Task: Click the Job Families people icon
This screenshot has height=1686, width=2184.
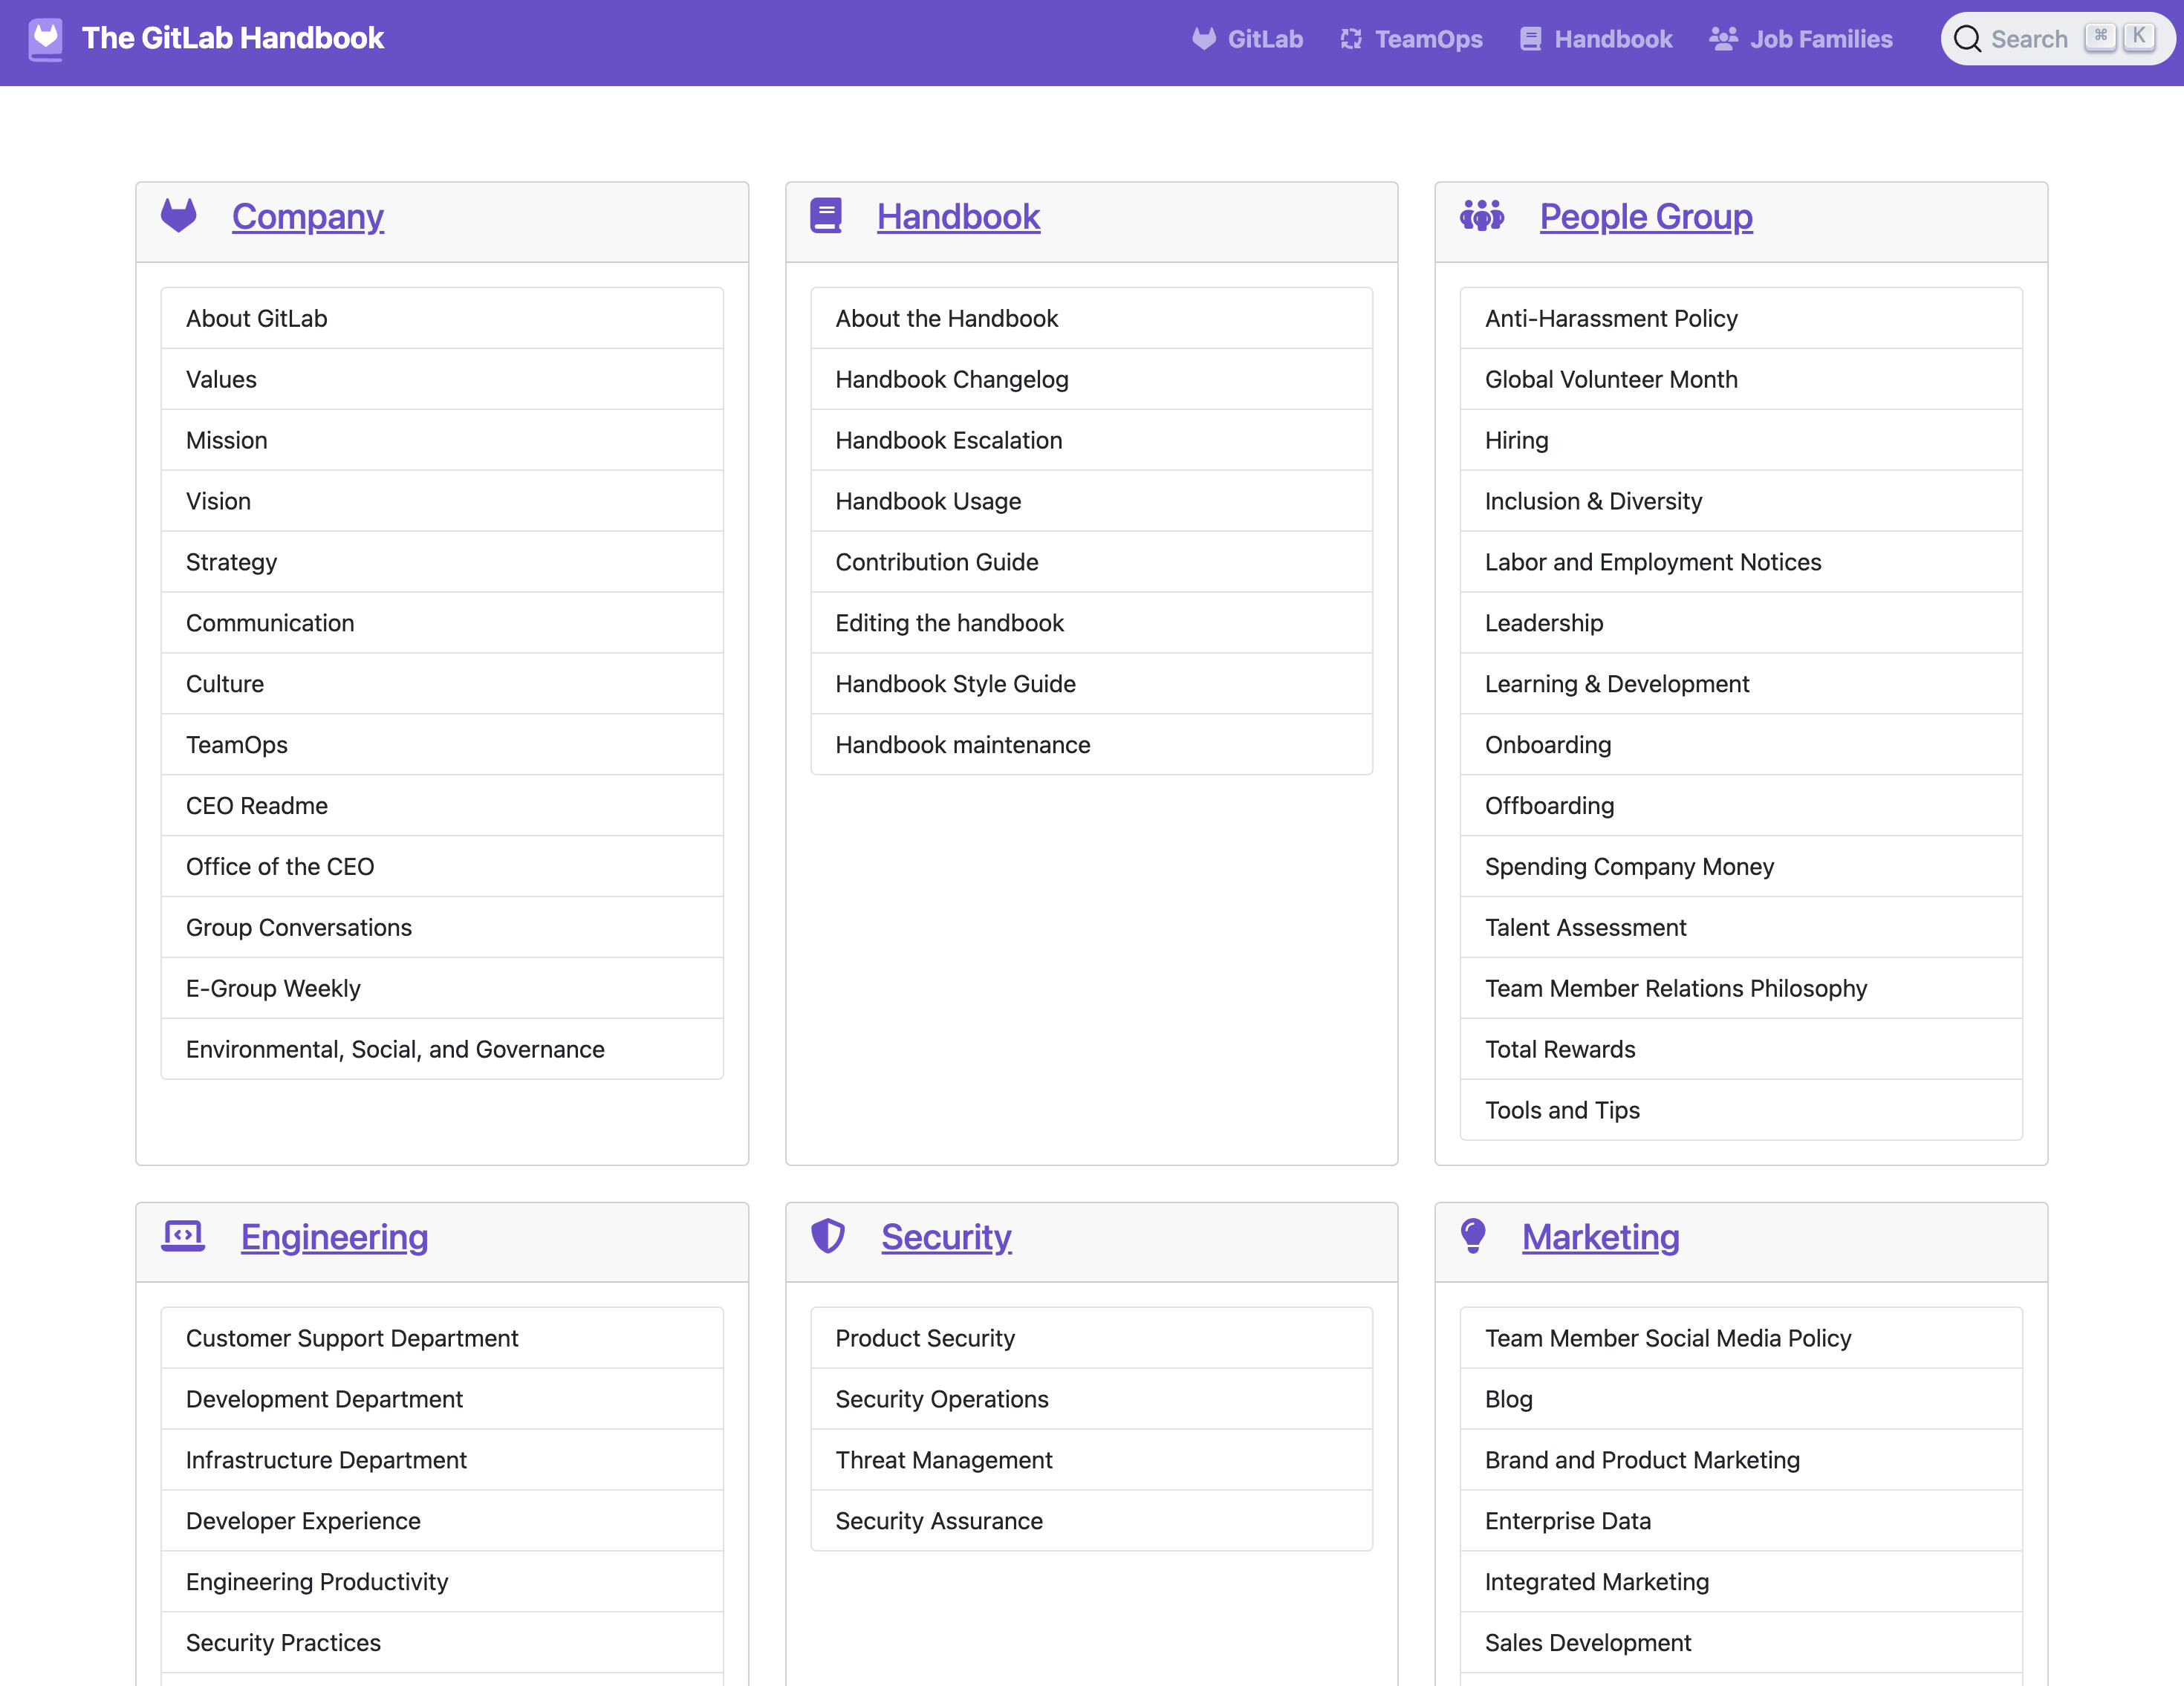Action: [1723, 39]
